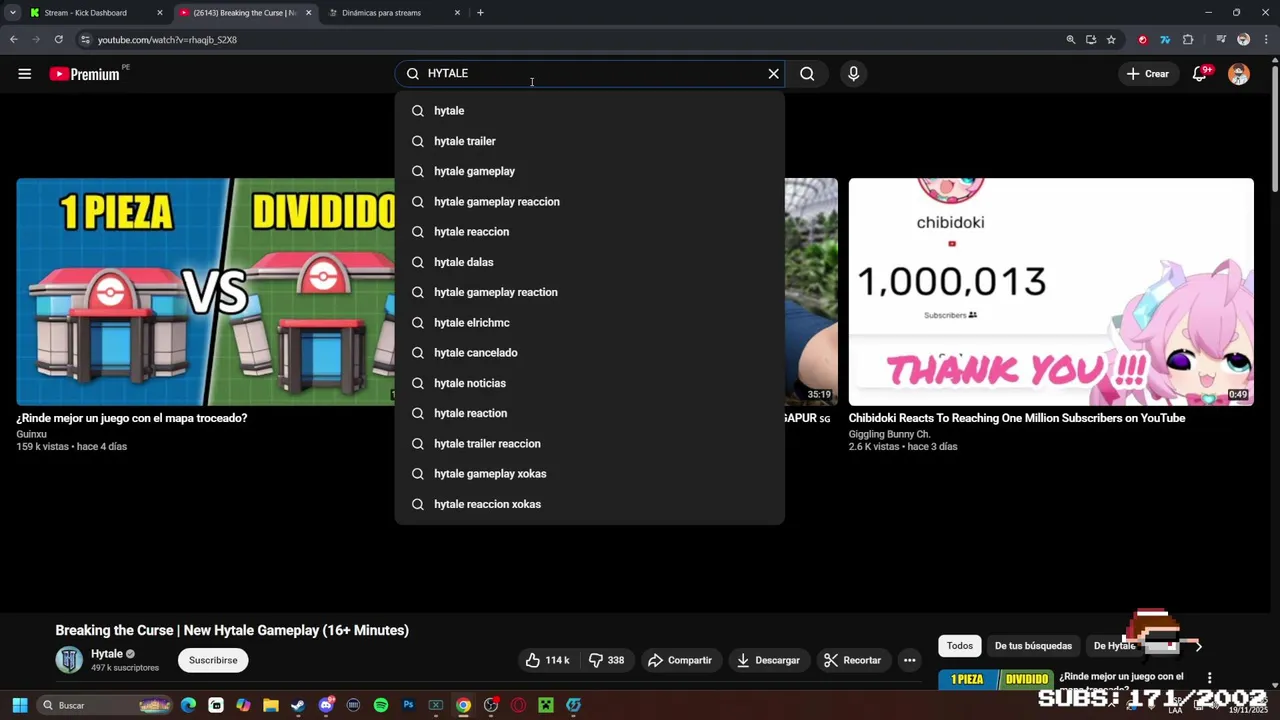Open the tab search dropdown arrow

[12, 13]
